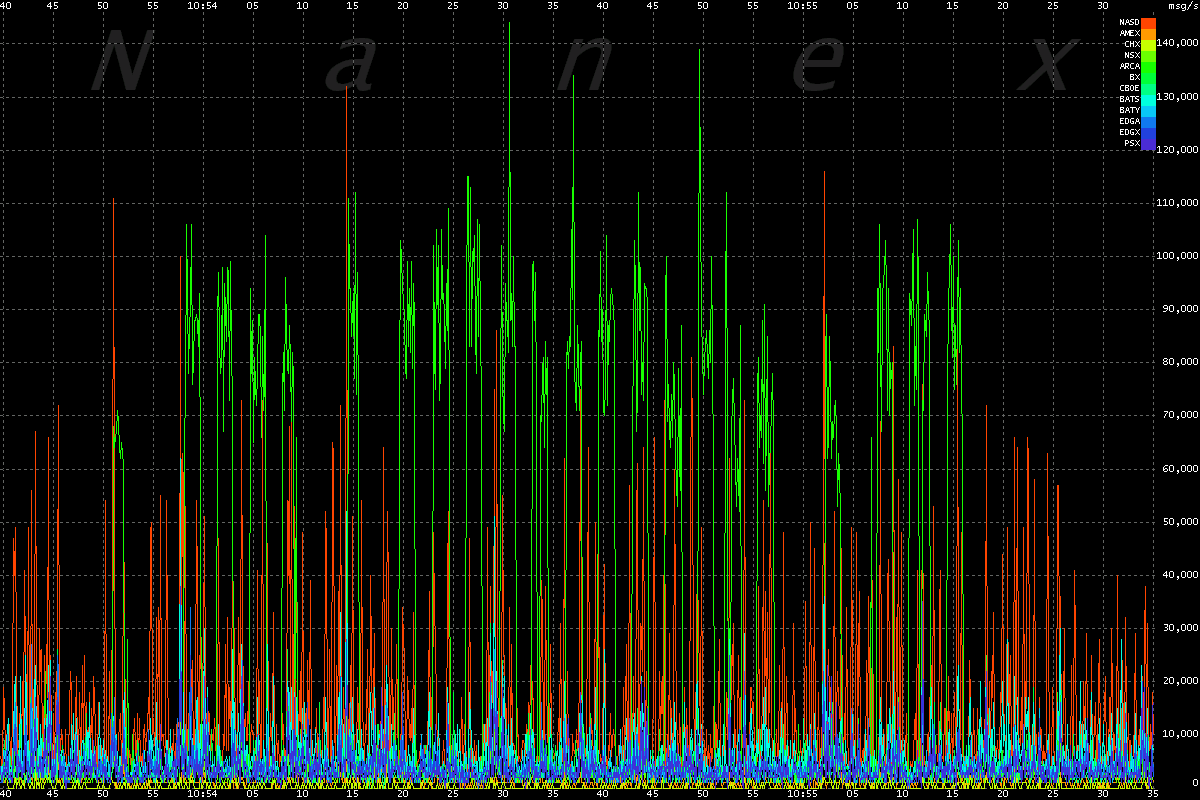Click the red NASD color swatch
The image size is (1200, 800).
pyautogui.click(x=1149, y=21)
